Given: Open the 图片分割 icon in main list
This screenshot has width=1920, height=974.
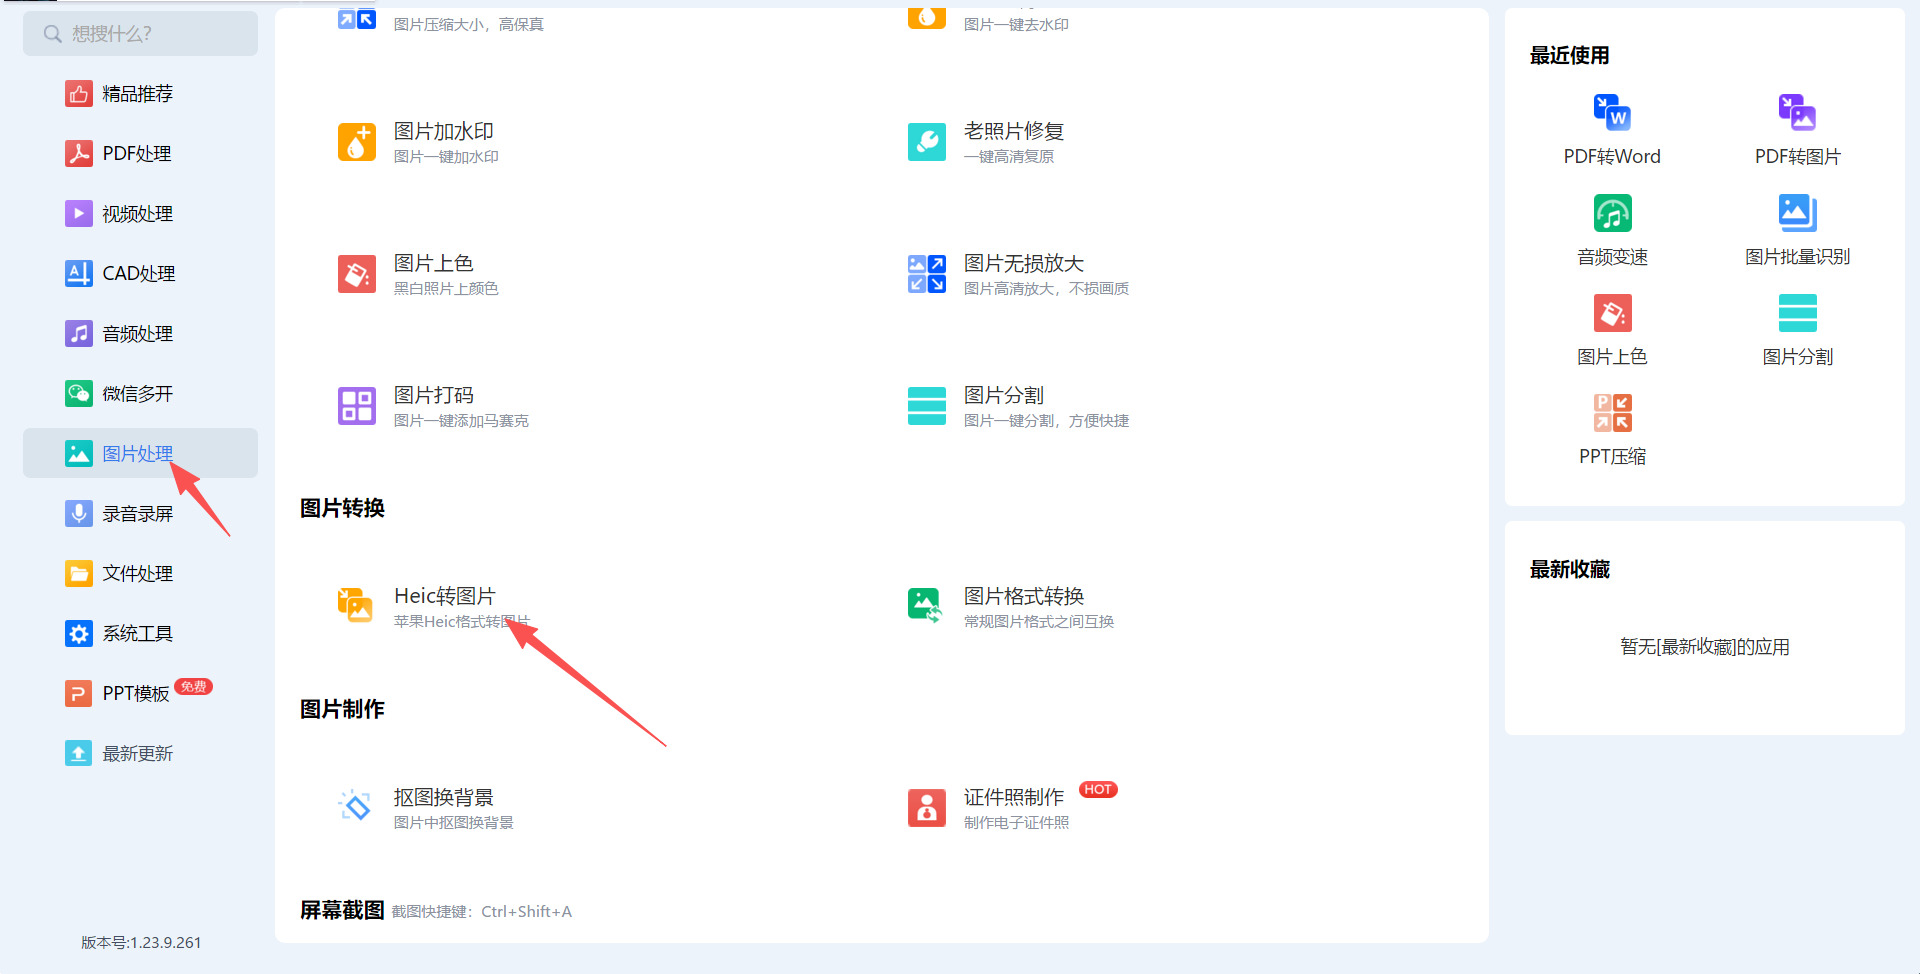Looking at the screenshot, I should pyautogui.click(x=927, y=406).
